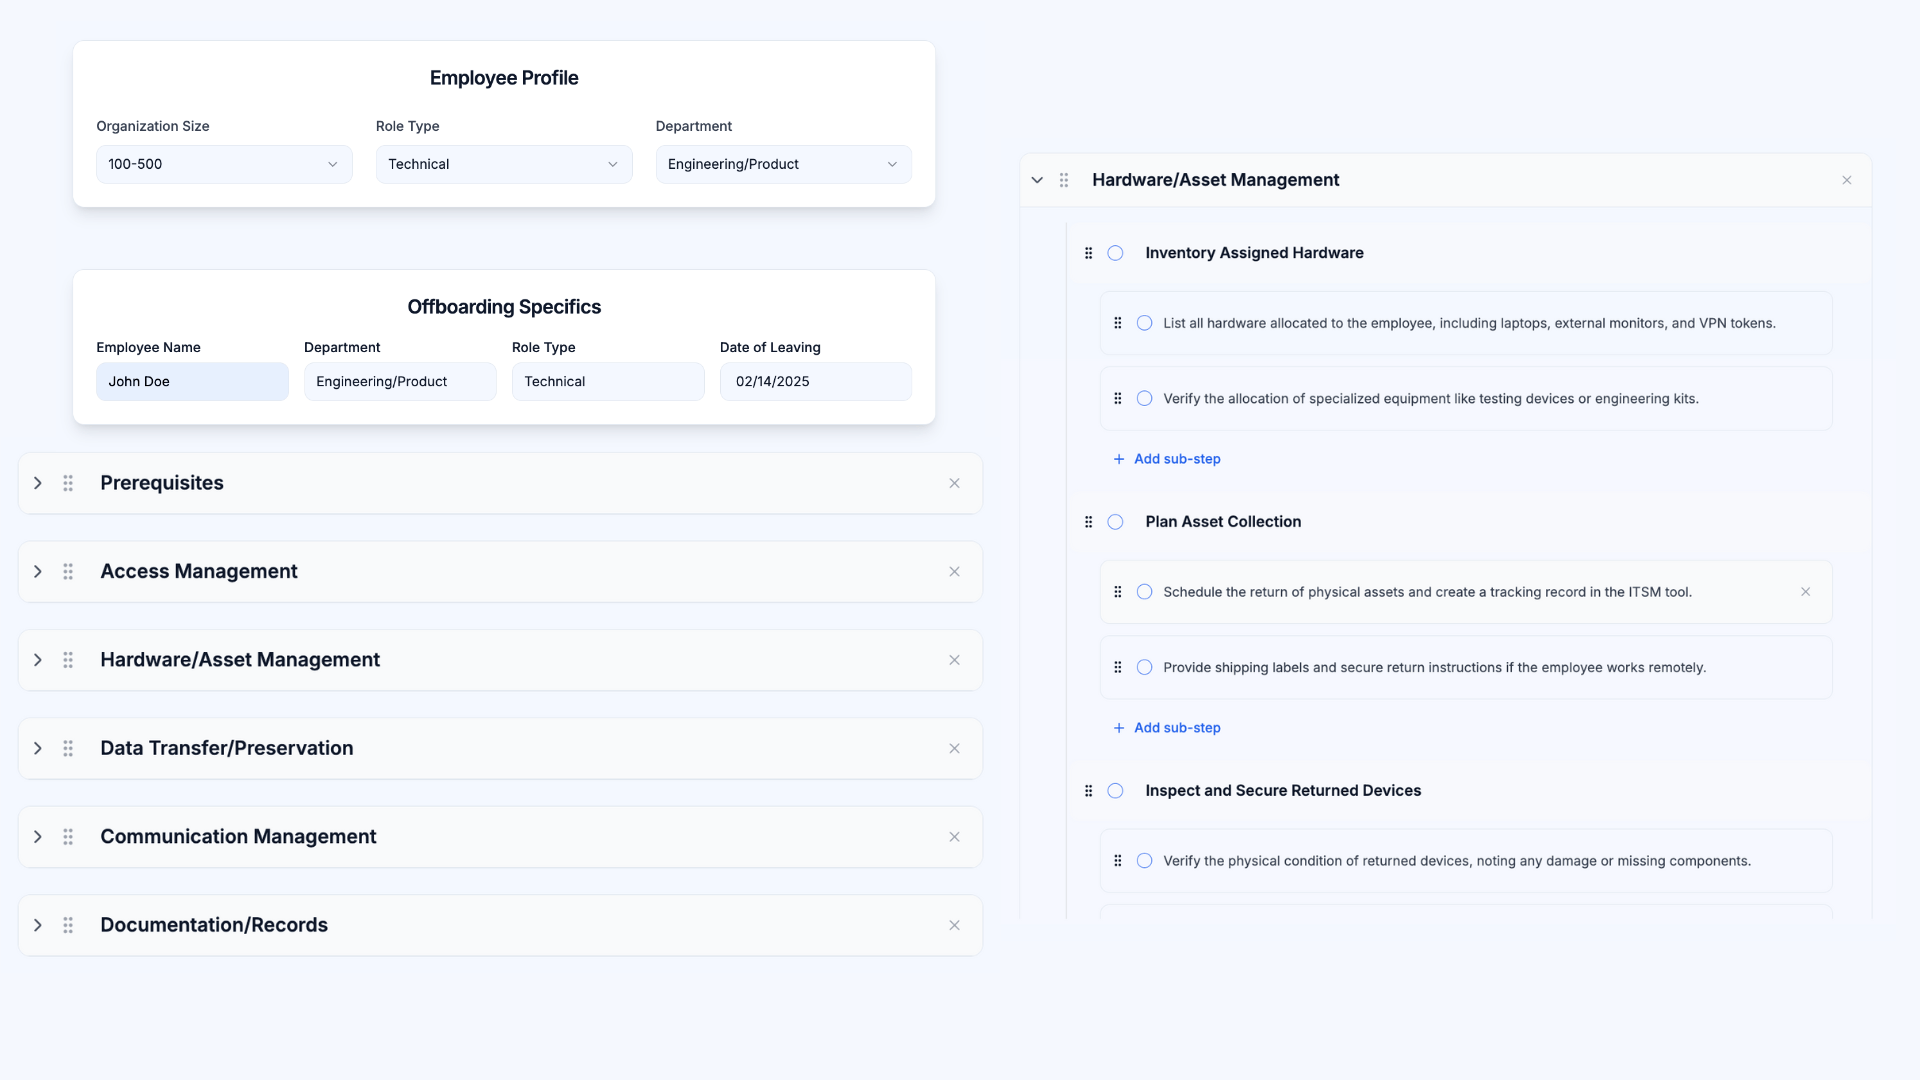Click drag handle of 'Schedule the return' sub-step
Screen dimensions: 1920x1080
(x=1118, y=592)
